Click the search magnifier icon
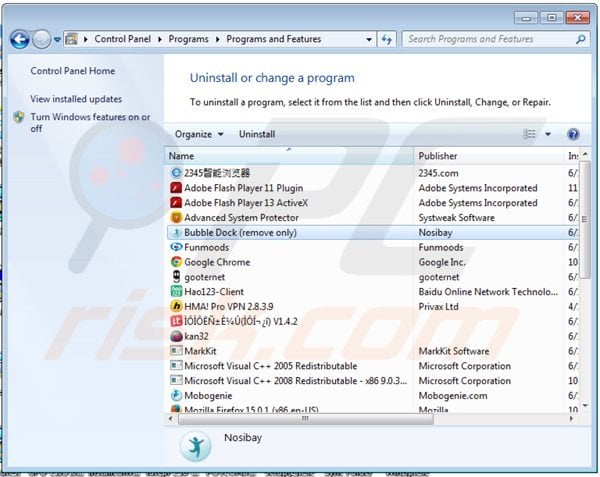The width and height of the screenshot is (600, 477). pyautogui.click(x=580, y=39)
